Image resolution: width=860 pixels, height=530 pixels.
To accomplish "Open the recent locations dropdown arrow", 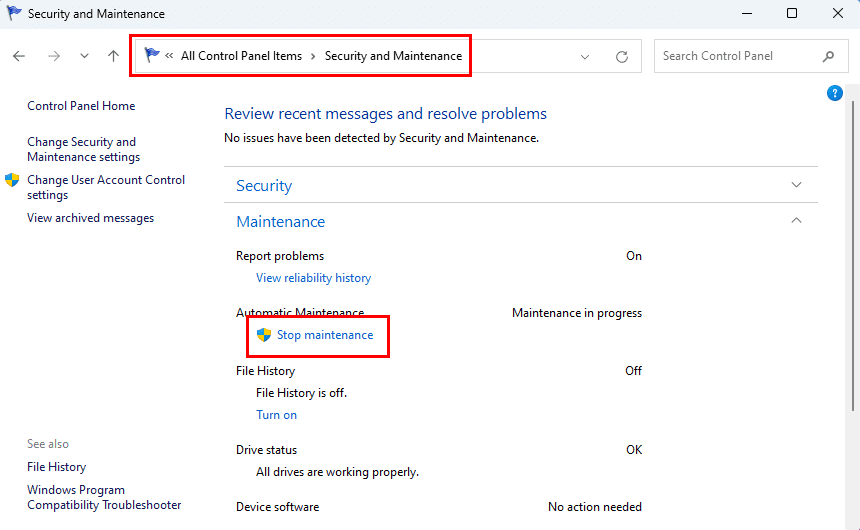I will 84,56.
